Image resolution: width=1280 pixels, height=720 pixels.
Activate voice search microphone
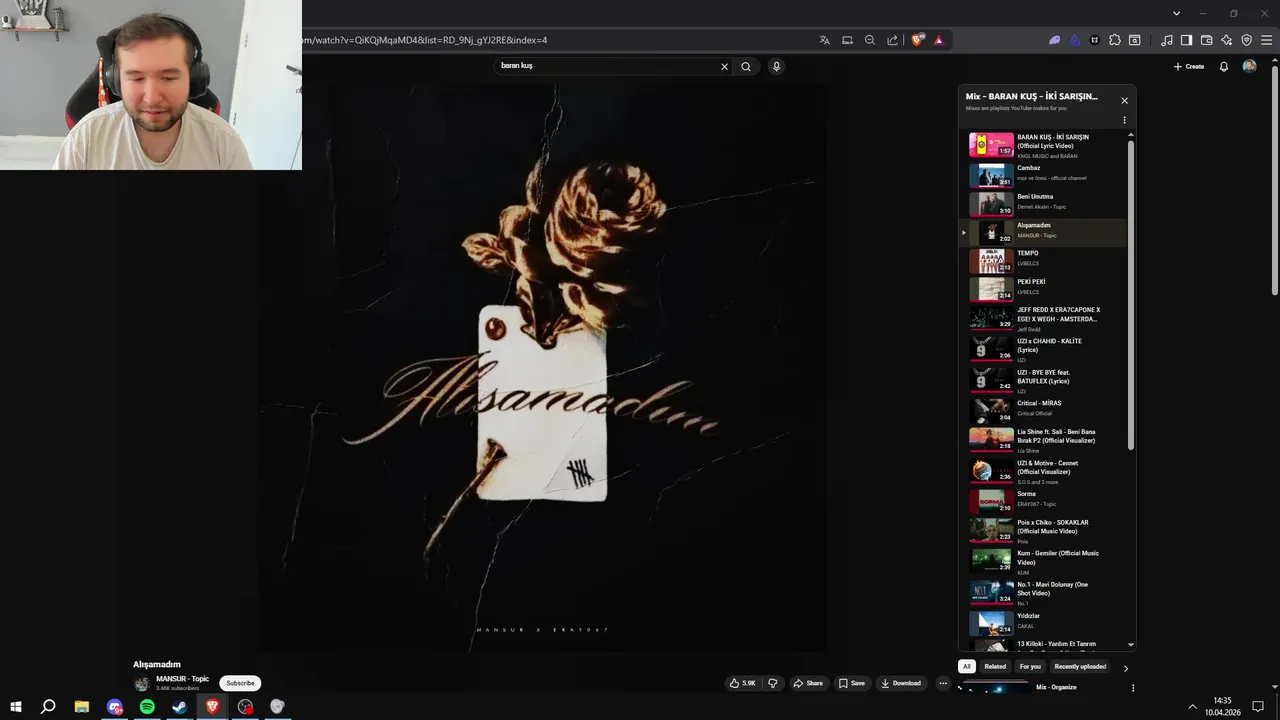click(776, 66)
